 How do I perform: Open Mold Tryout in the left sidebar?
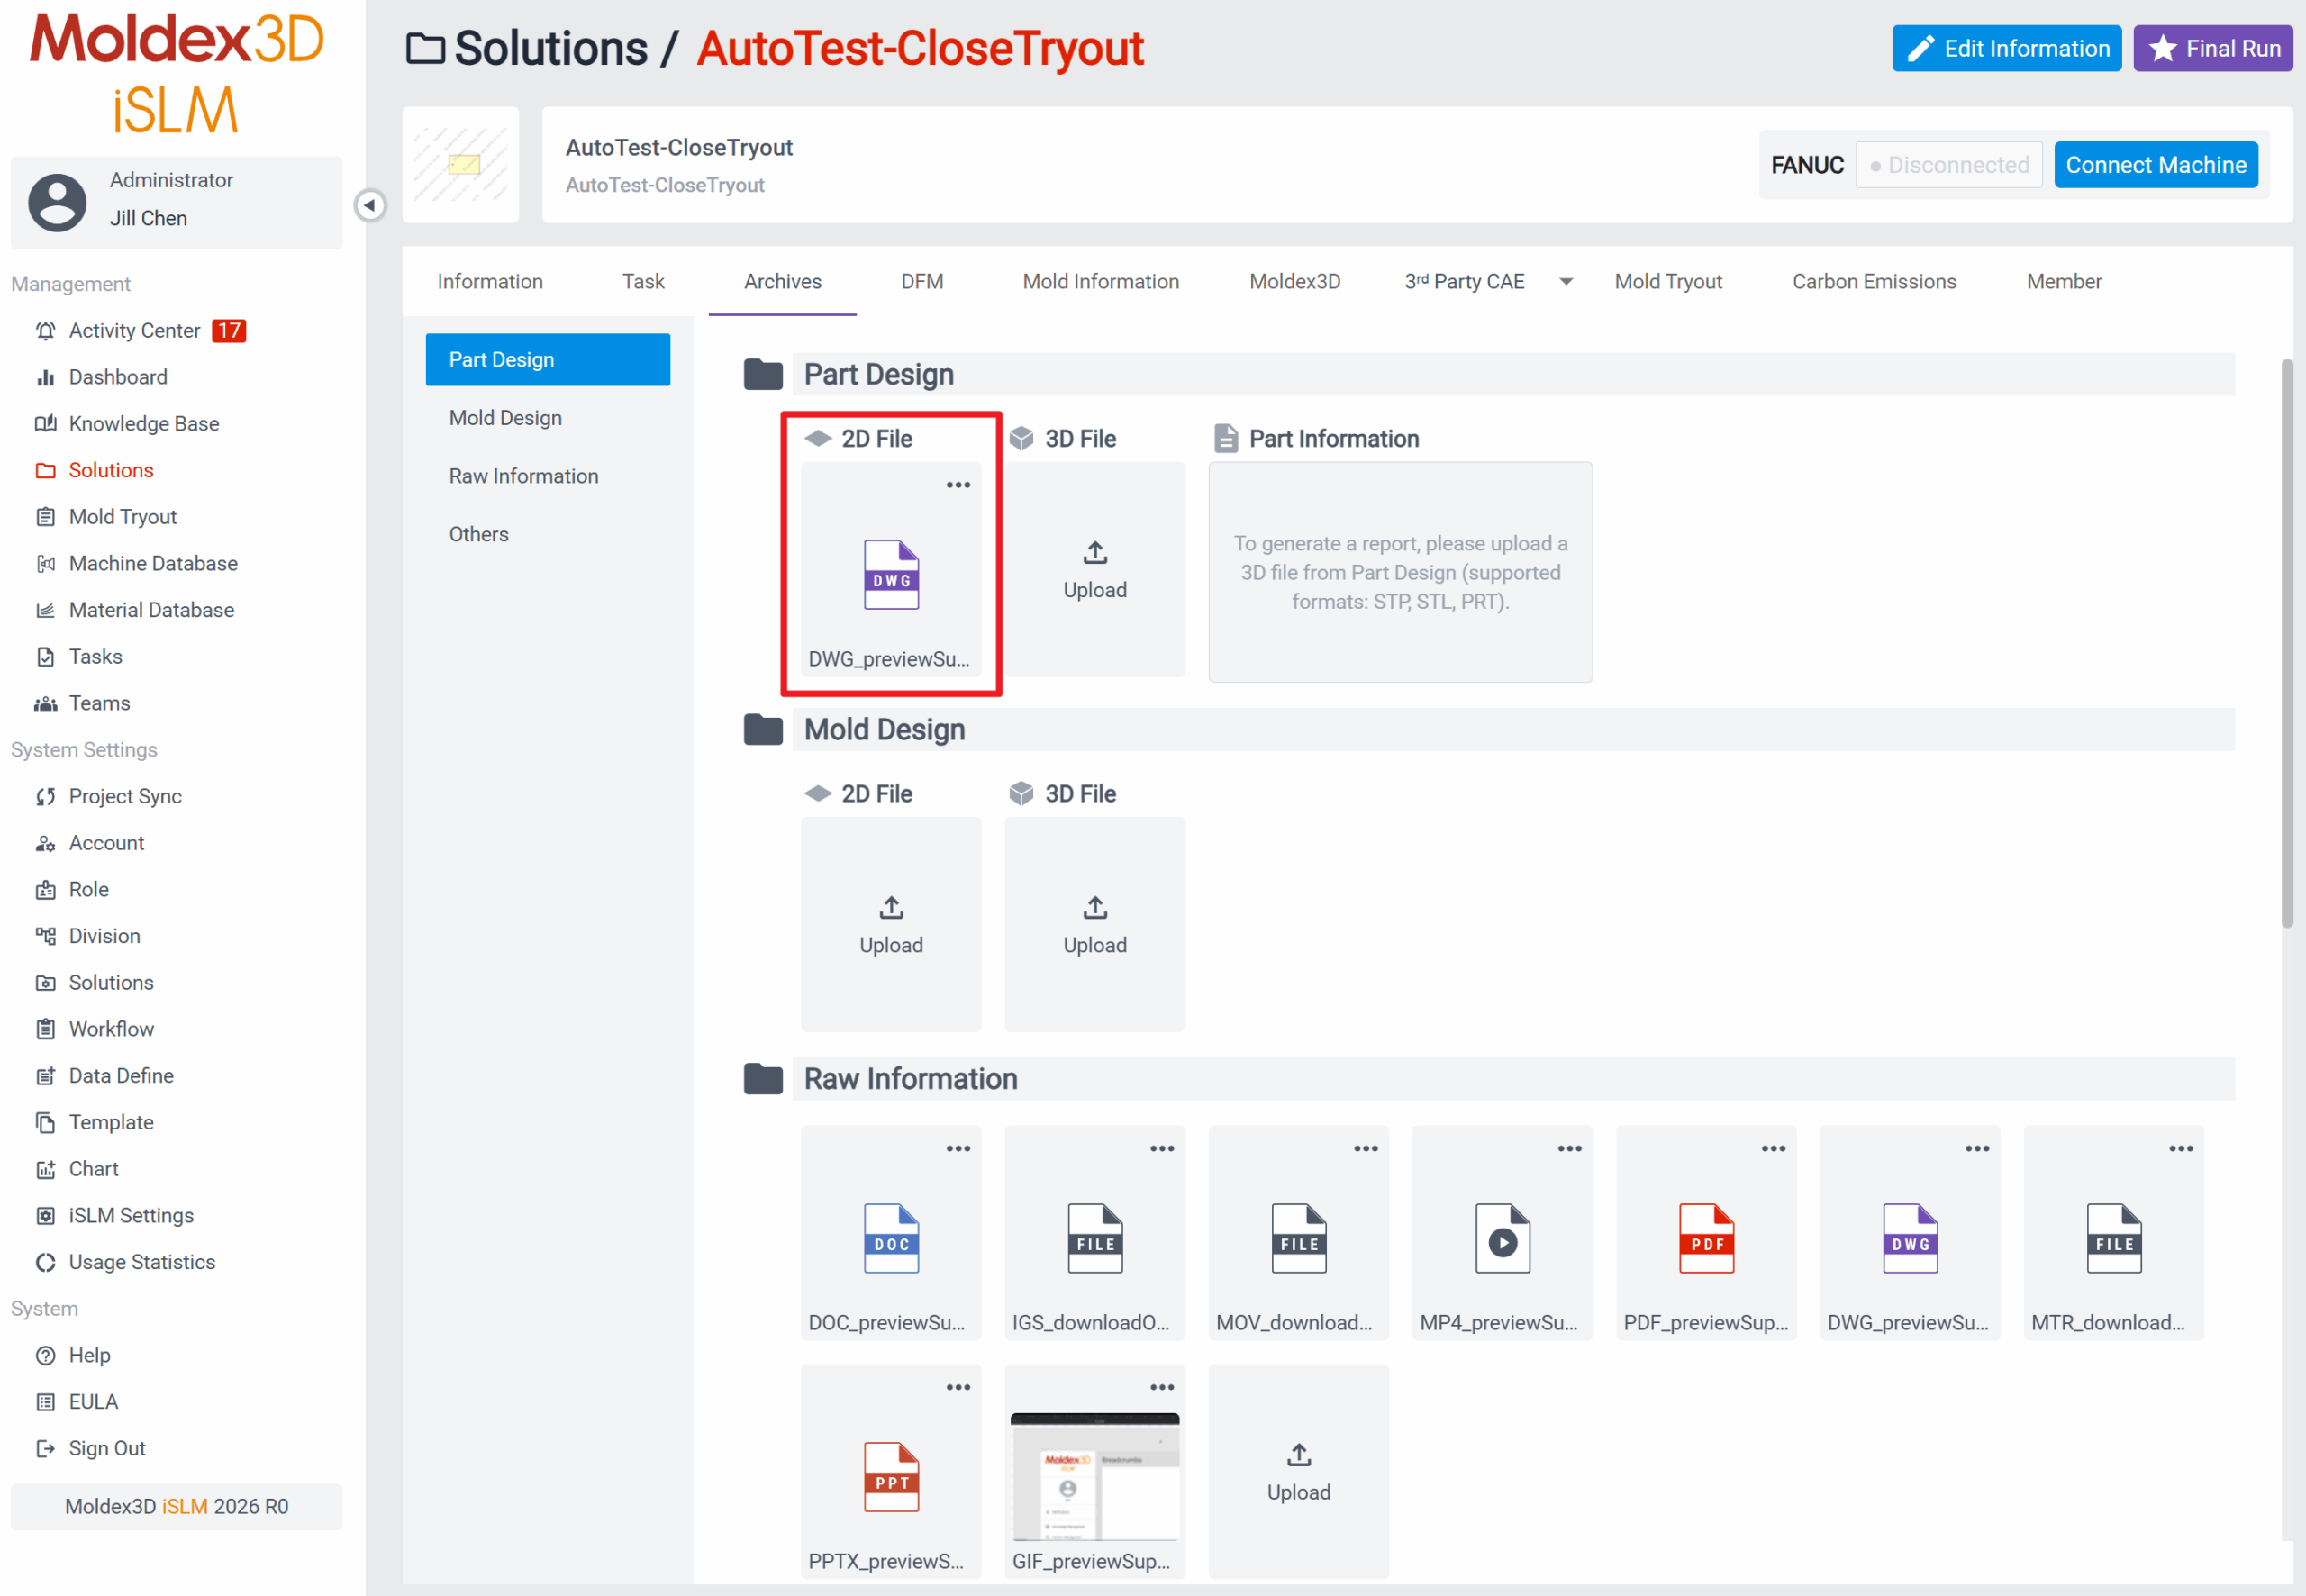coord(122,517)
